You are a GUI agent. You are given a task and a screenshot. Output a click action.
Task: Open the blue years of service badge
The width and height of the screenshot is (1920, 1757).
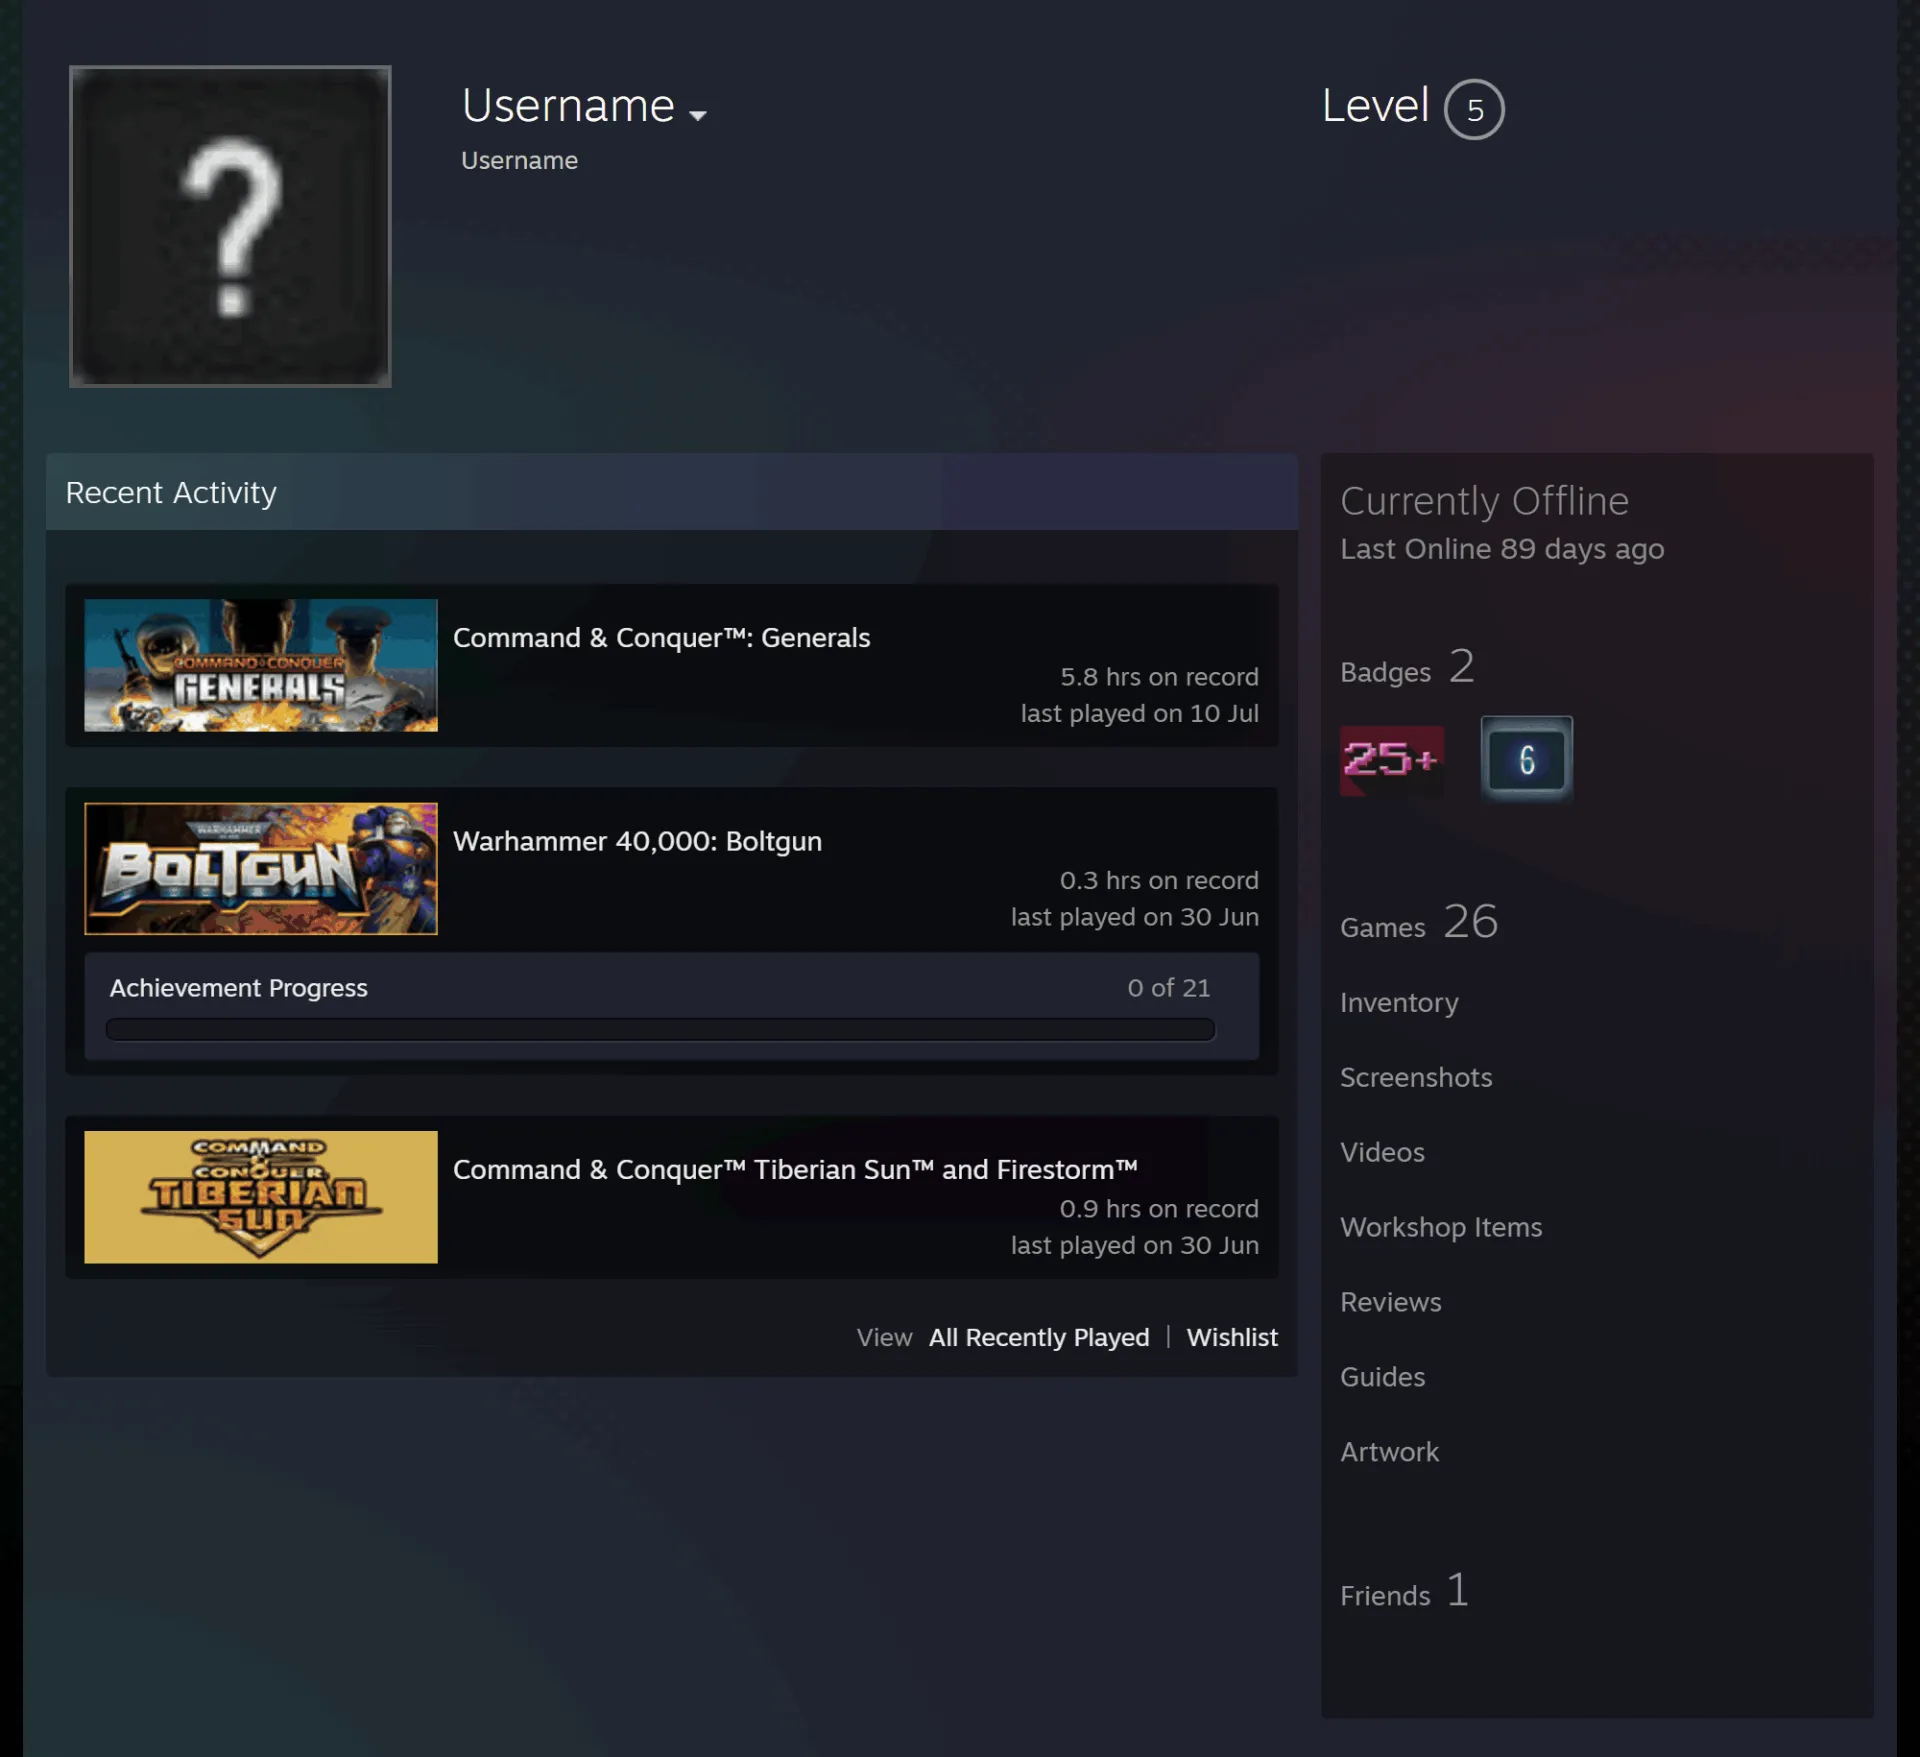click(x=1526, y=759)
